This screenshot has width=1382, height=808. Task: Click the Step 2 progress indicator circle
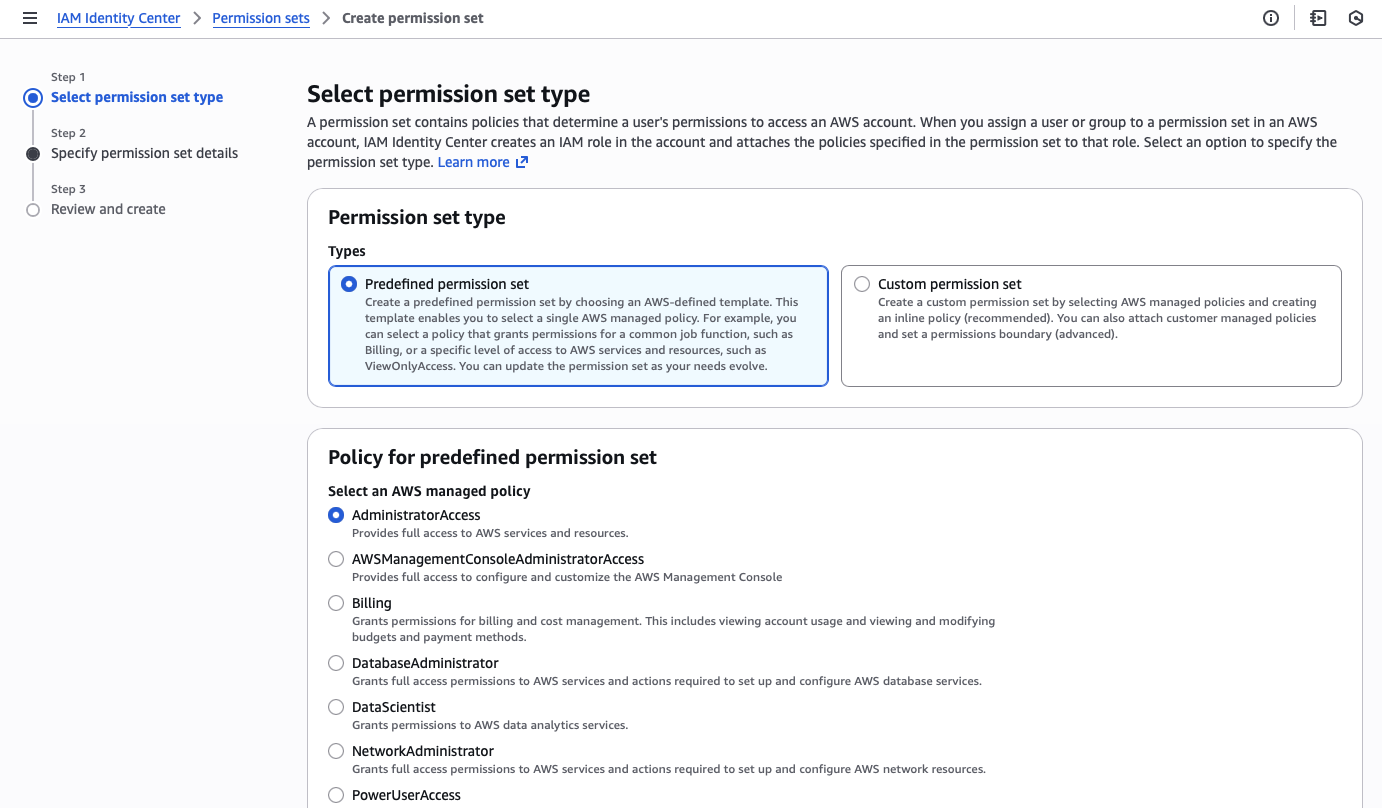point(31,153)
